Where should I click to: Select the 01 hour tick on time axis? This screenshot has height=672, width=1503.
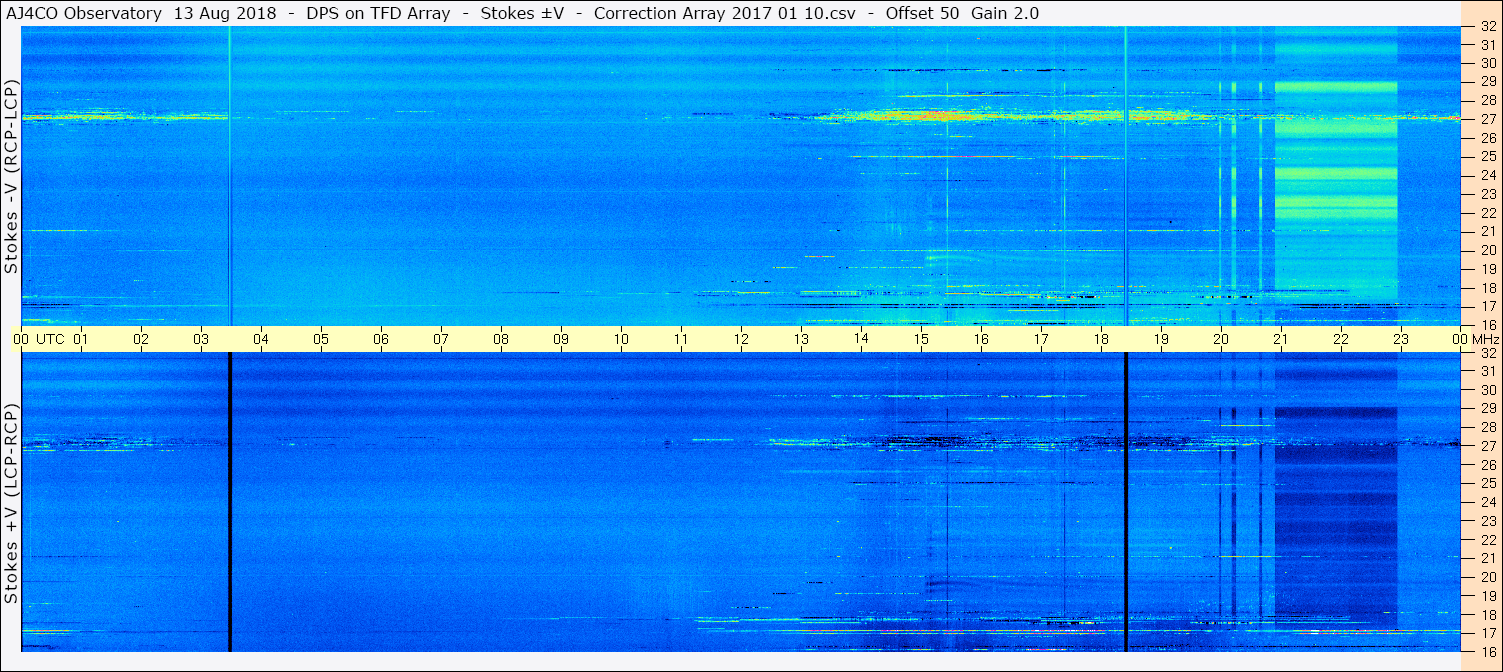point(81,339)
